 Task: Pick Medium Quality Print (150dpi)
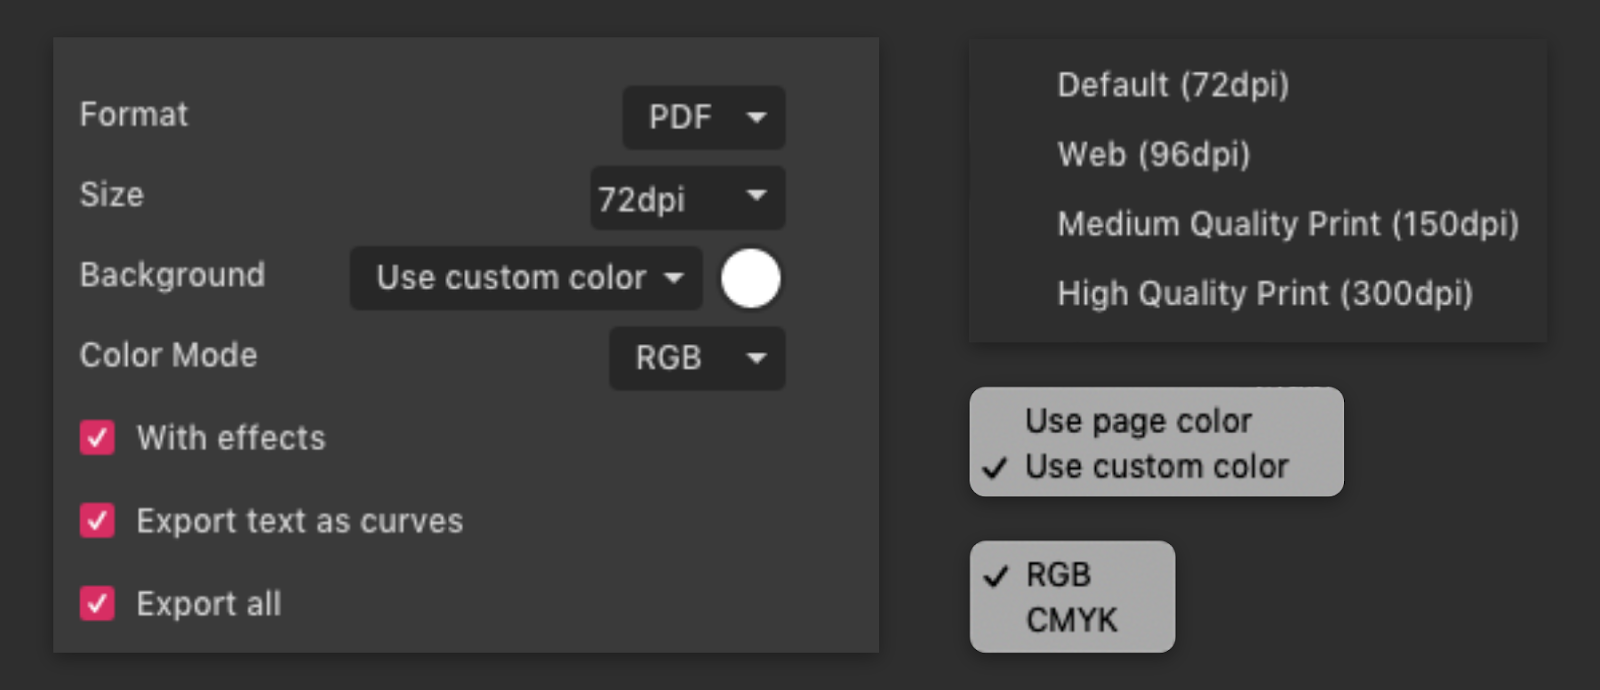click(x=1287, y=224)
